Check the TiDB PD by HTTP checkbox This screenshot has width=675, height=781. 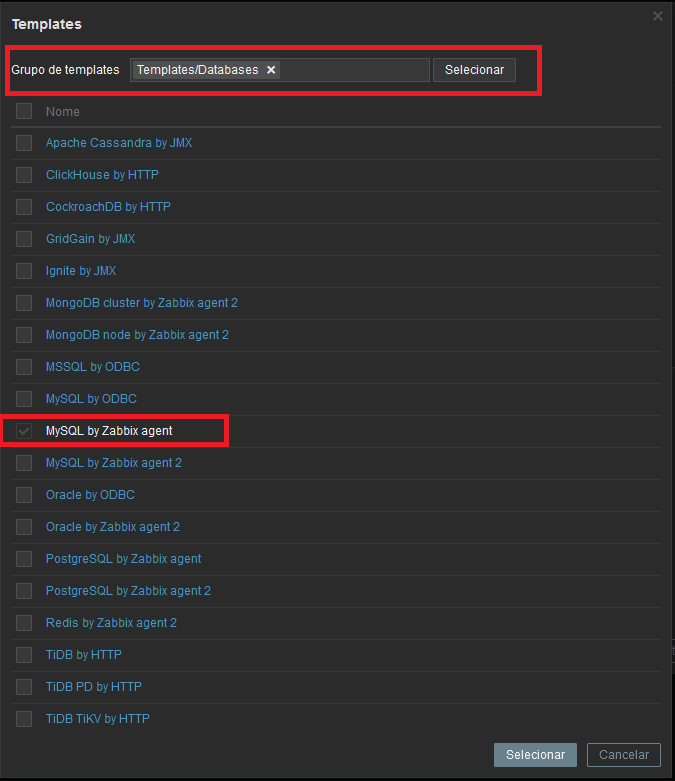(x=24, y=687)
